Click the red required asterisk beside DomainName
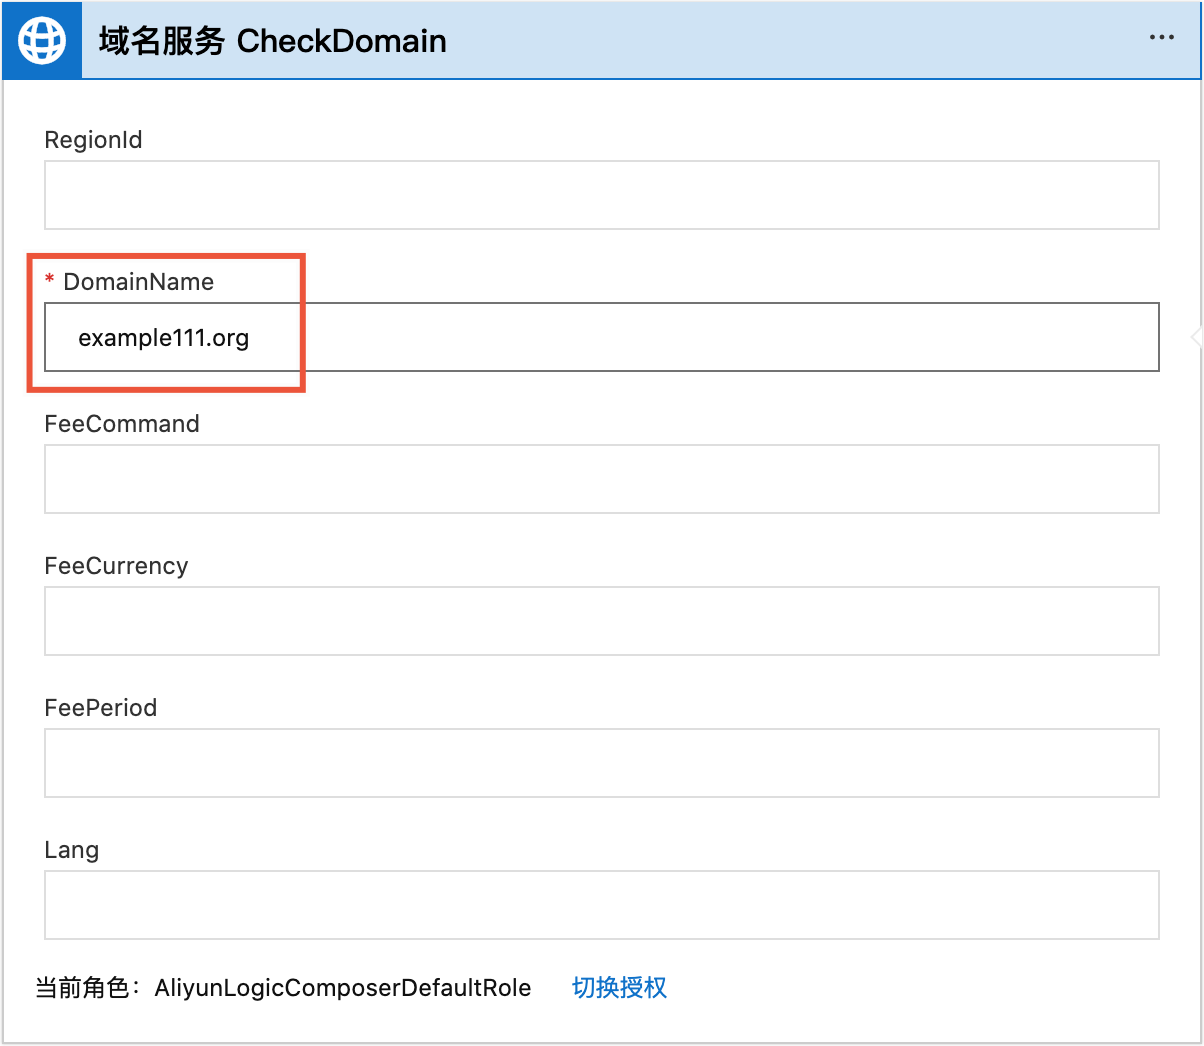 (x=50, y=280)
